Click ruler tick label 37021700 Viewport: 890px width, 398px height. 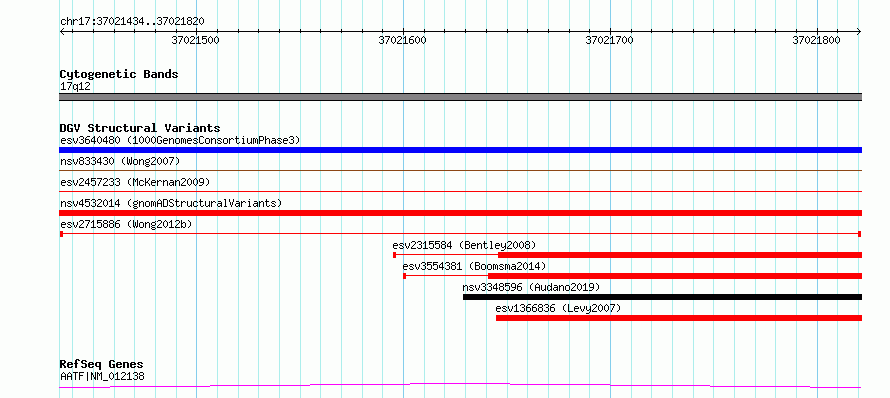click(x=610, y=40)
